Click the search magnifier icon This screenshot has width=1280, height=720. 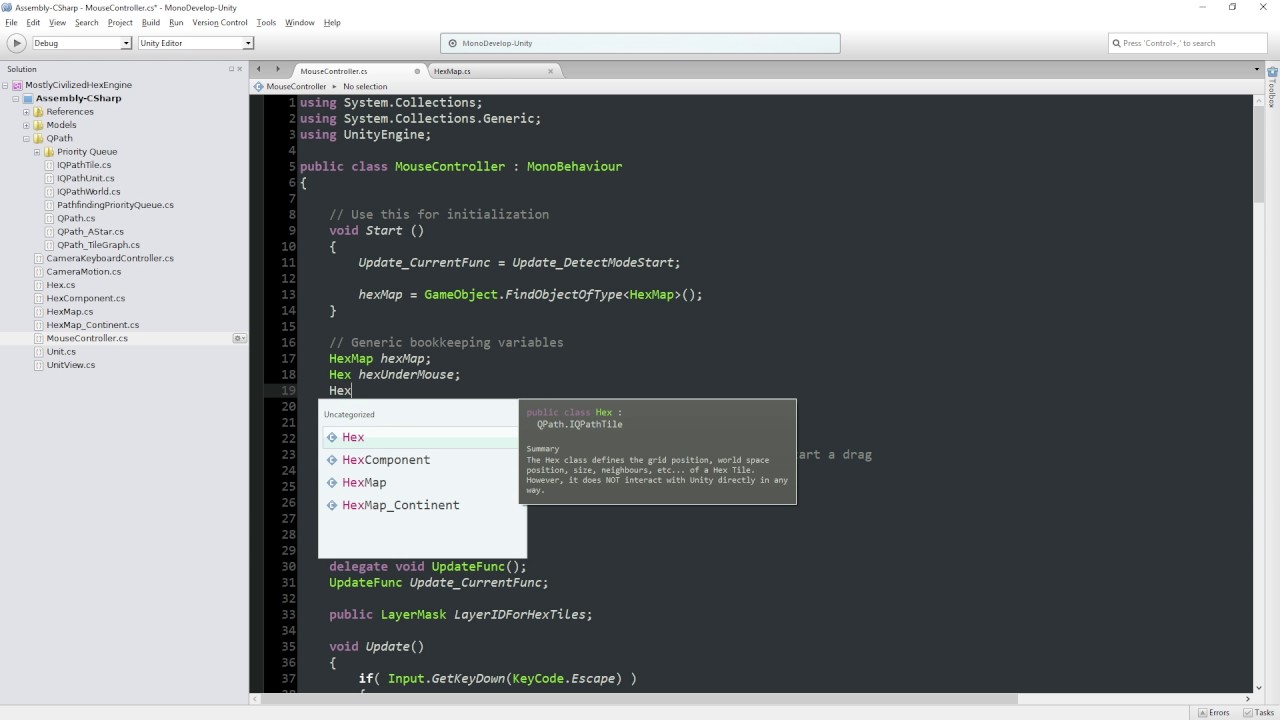coord(1117,43)
